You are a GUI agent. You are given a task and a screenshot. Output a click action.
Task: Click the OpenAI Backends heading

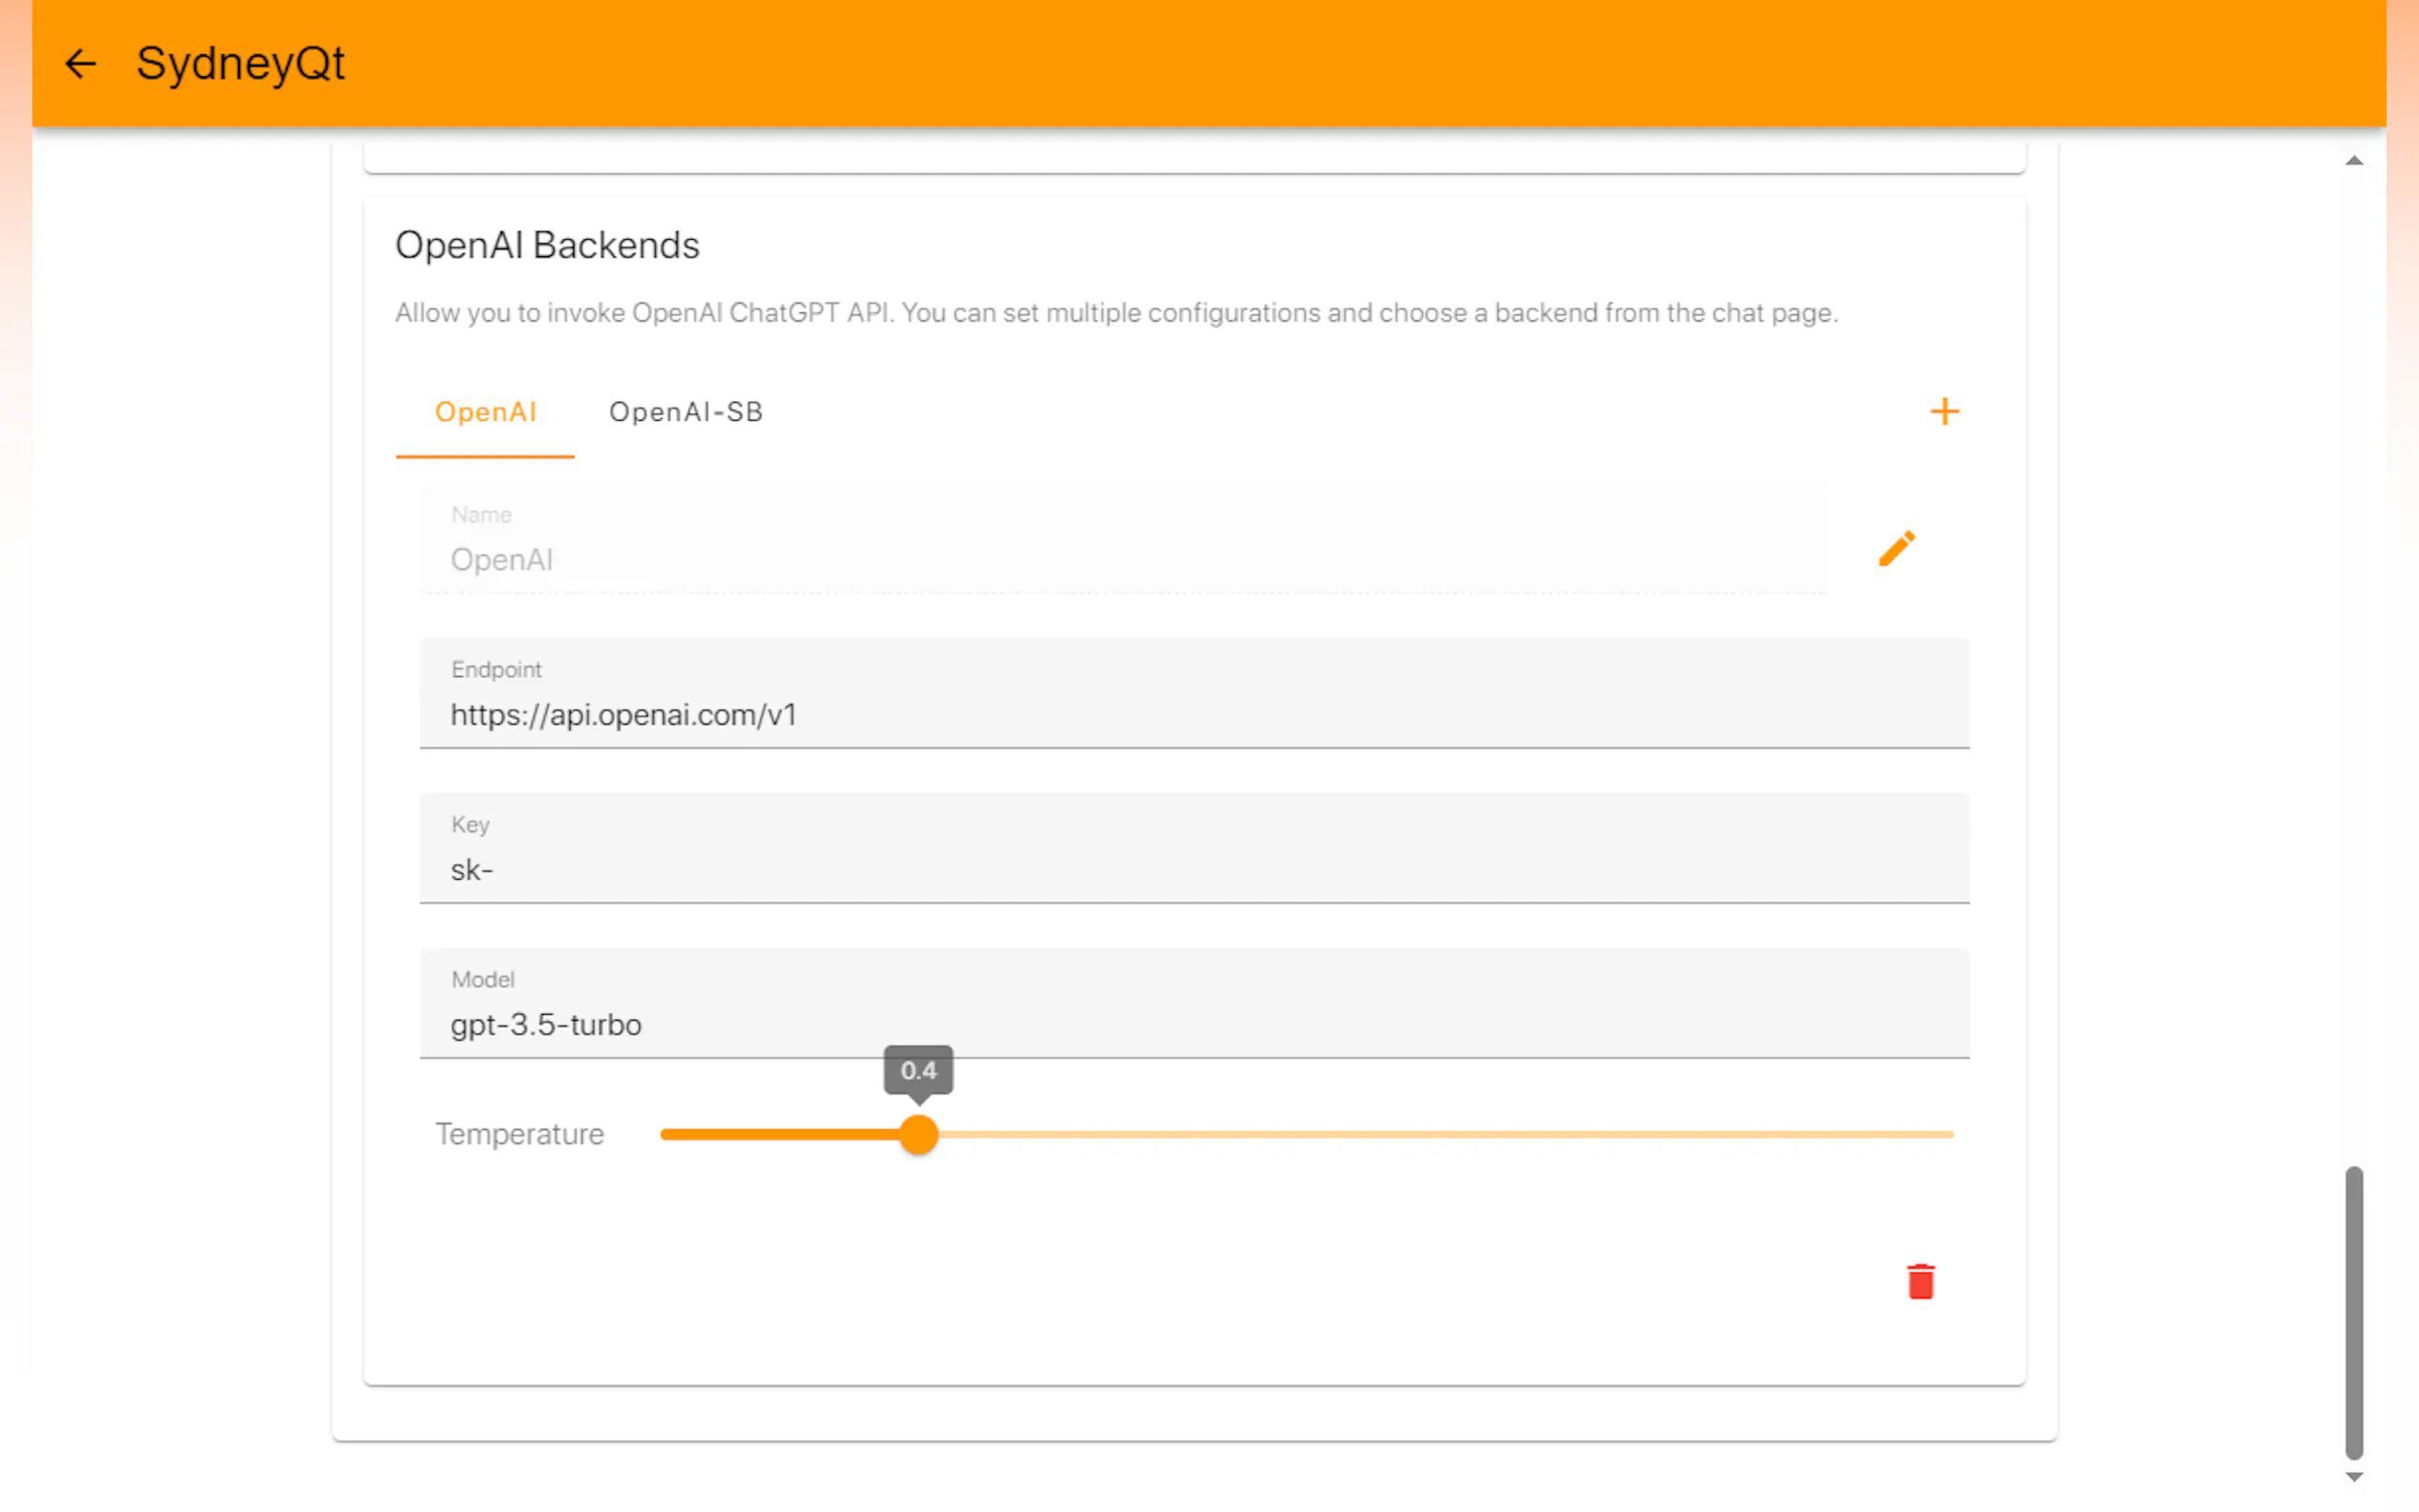pyautogui.click(x=547, y=245)
